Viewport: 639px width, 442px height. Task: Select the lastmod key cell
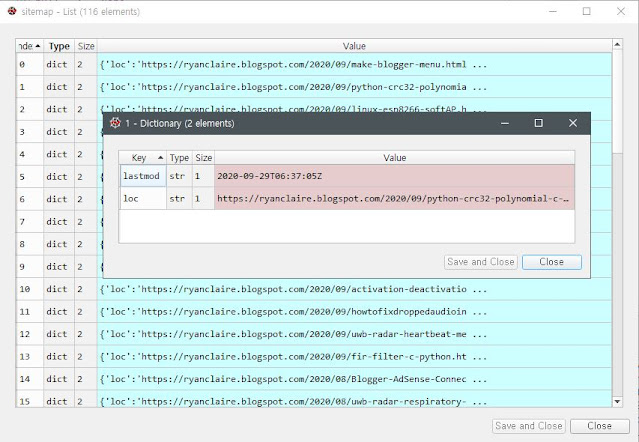(x=143, y=176)
